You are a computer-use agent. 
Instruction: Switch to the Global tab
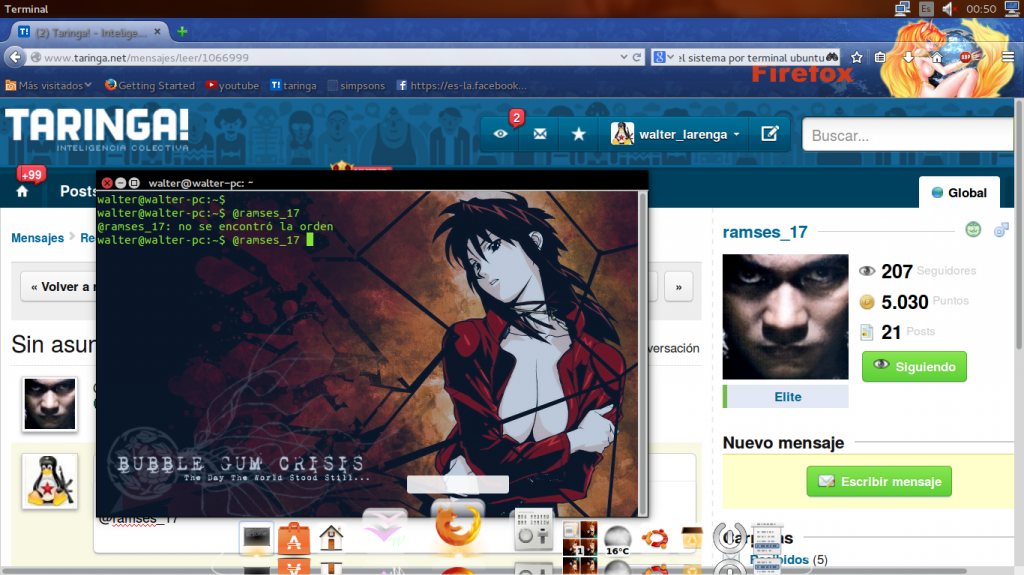pos(959,193)
